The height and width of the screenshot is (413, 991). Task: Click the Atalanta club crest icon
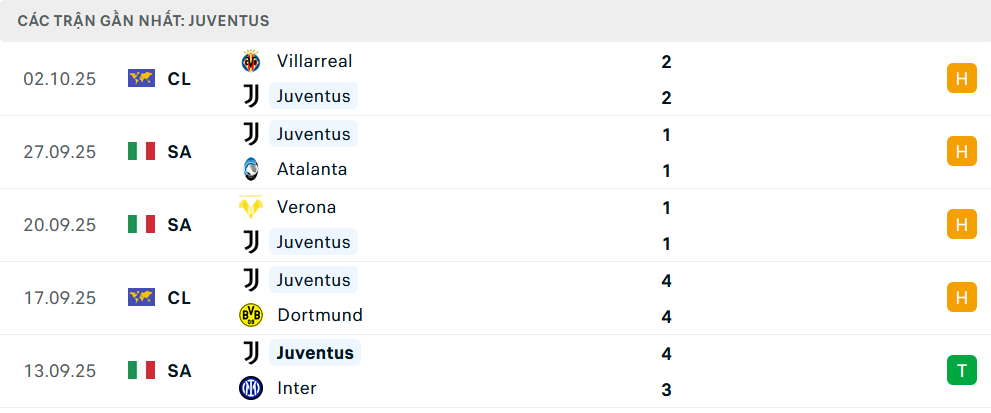tap(250, 169)
